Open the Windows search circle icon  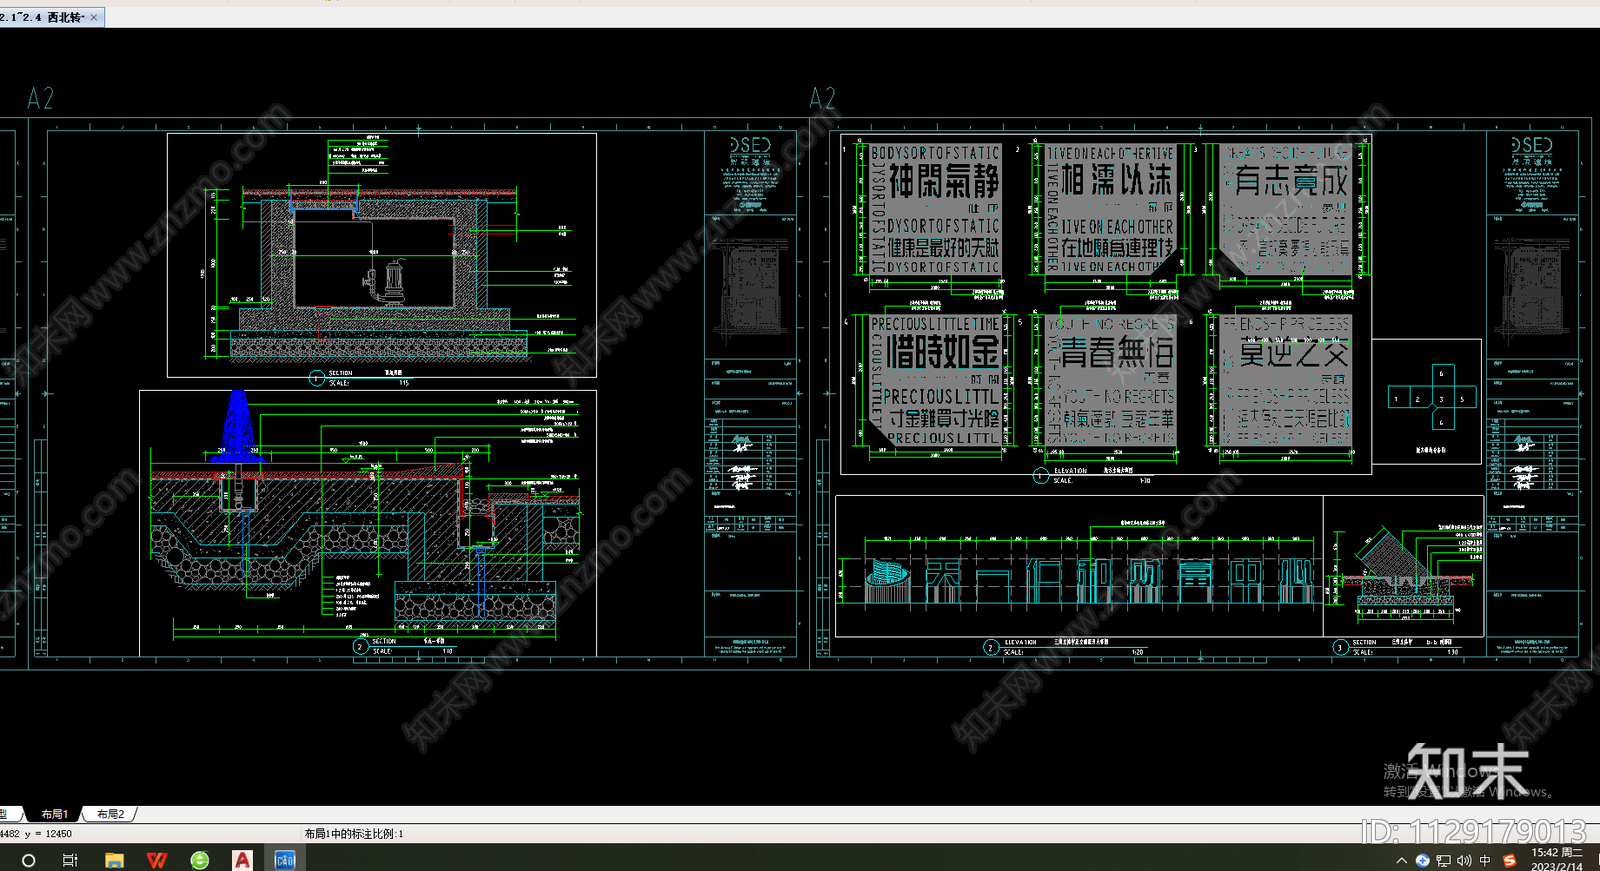pyautogui.click(x=28, y=860)
